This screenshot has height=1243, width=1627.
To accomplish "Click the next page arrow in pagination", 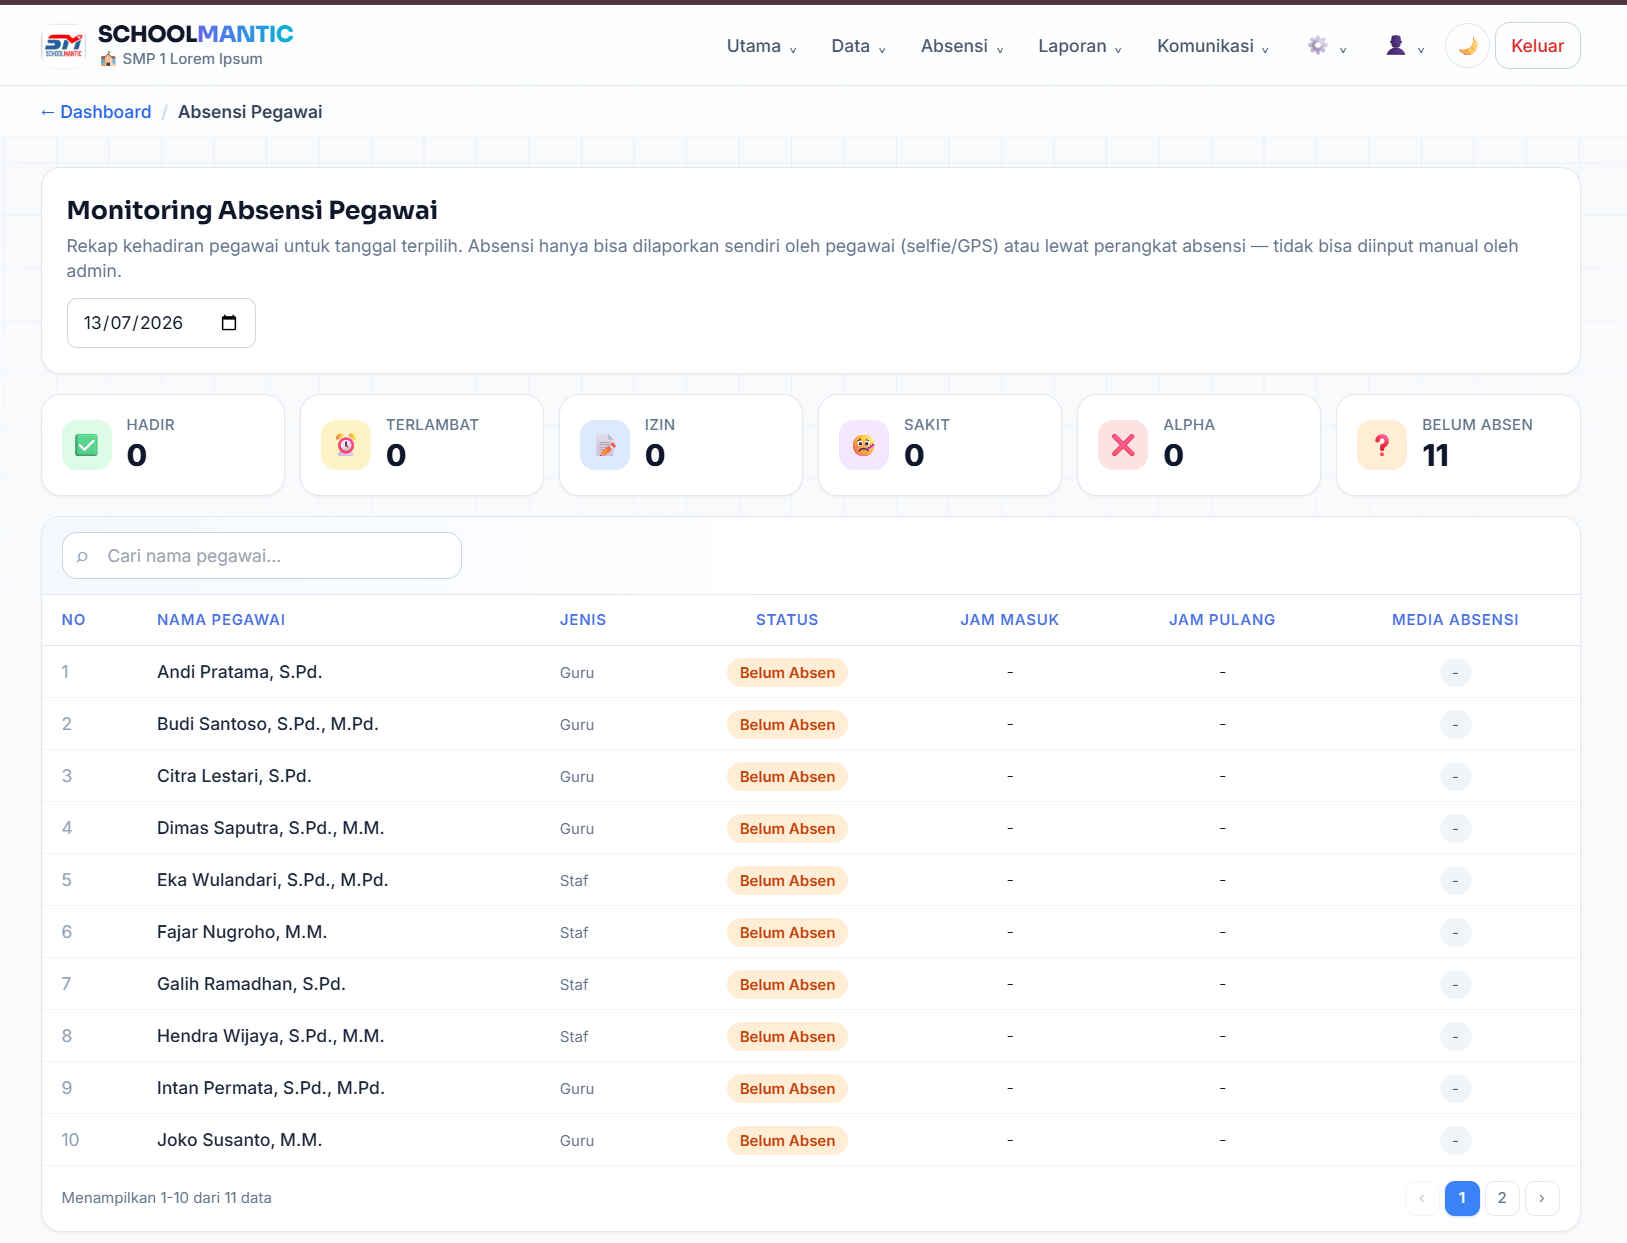I will (x=1542, y=1198).
